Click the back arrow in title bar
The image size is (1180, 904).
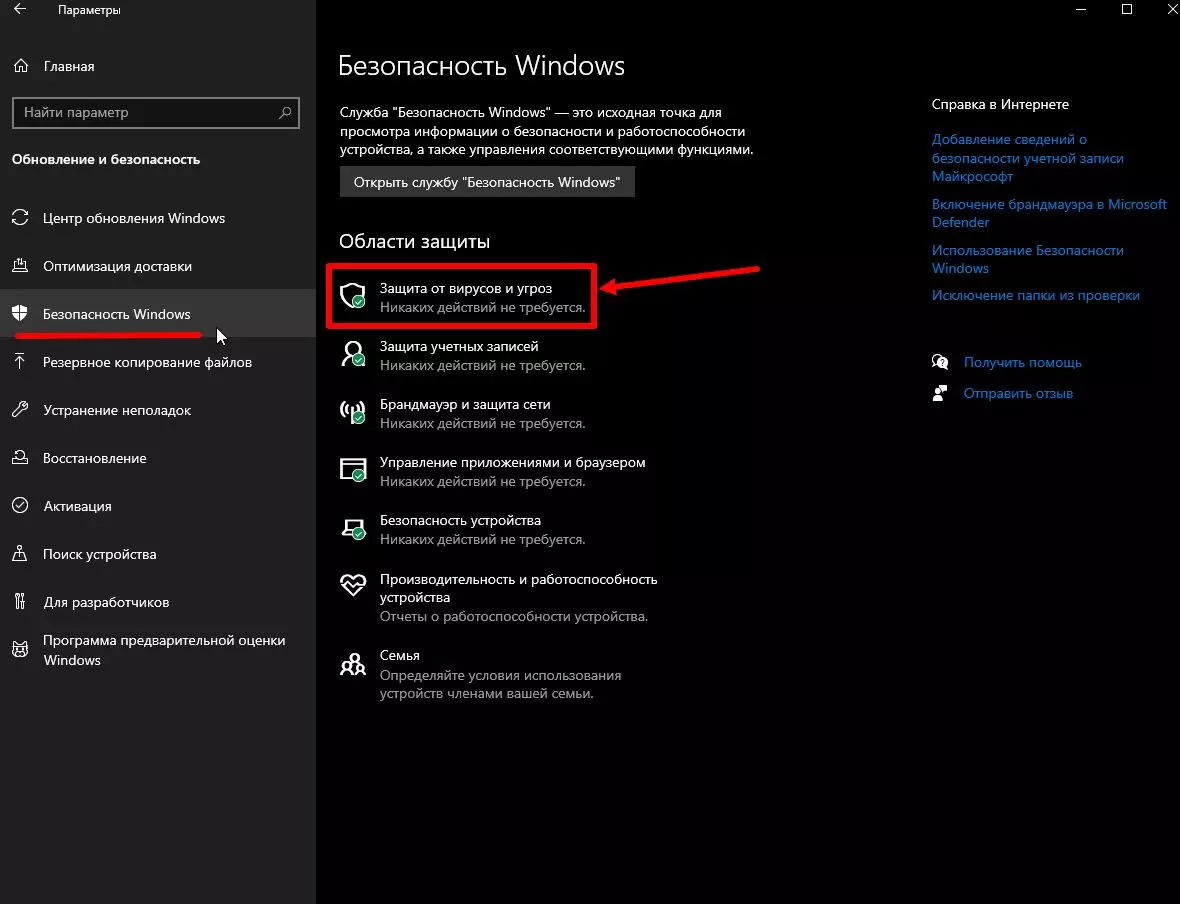(21, 10)
